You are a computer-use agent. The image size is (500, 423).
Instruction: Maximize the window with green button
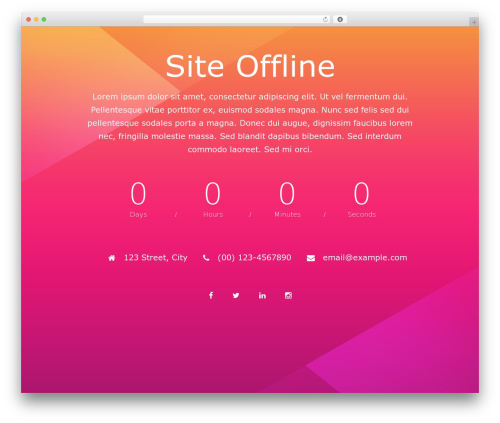pyautogui.click(x=44, y=19)
